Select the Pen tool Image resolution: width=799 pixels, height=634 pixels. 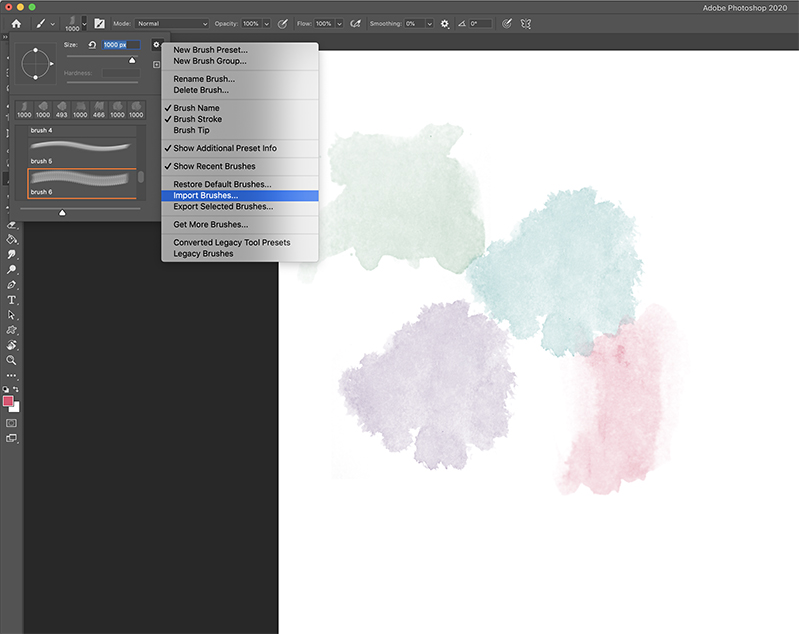point(12,285)
